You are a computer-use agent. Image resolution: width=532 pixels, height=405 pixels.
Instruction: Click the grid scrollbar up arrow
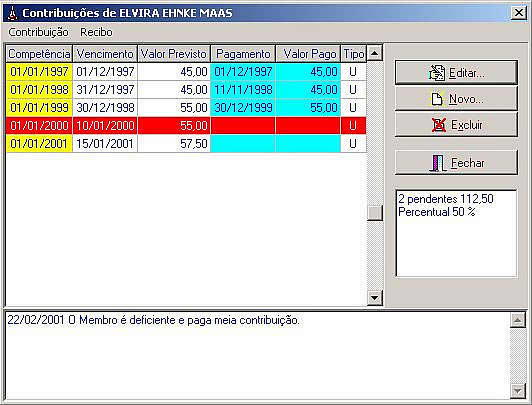tap(375, 53)
